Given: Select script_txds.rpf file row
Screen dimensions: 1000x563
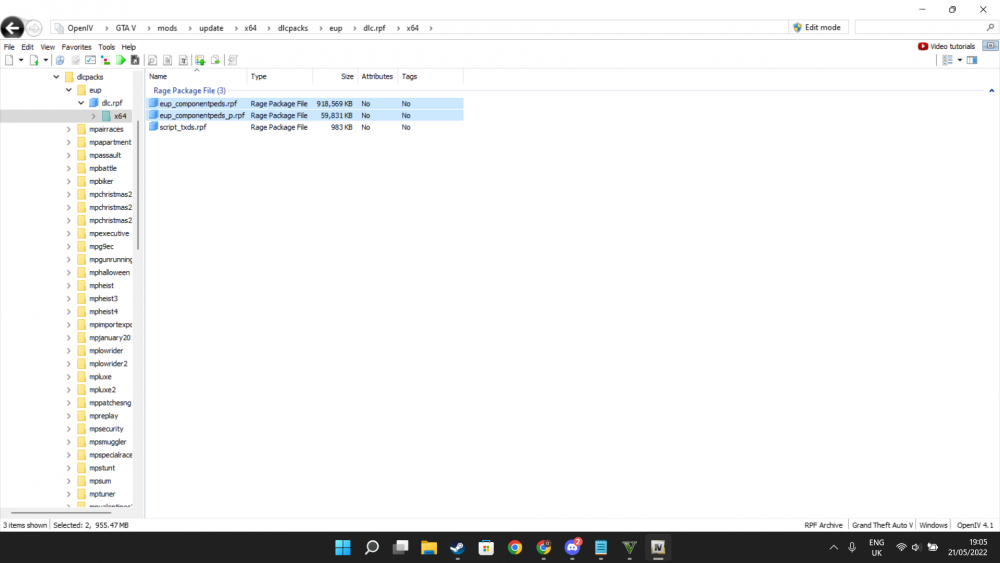Looking at the screenshot, I should point(305,127).
